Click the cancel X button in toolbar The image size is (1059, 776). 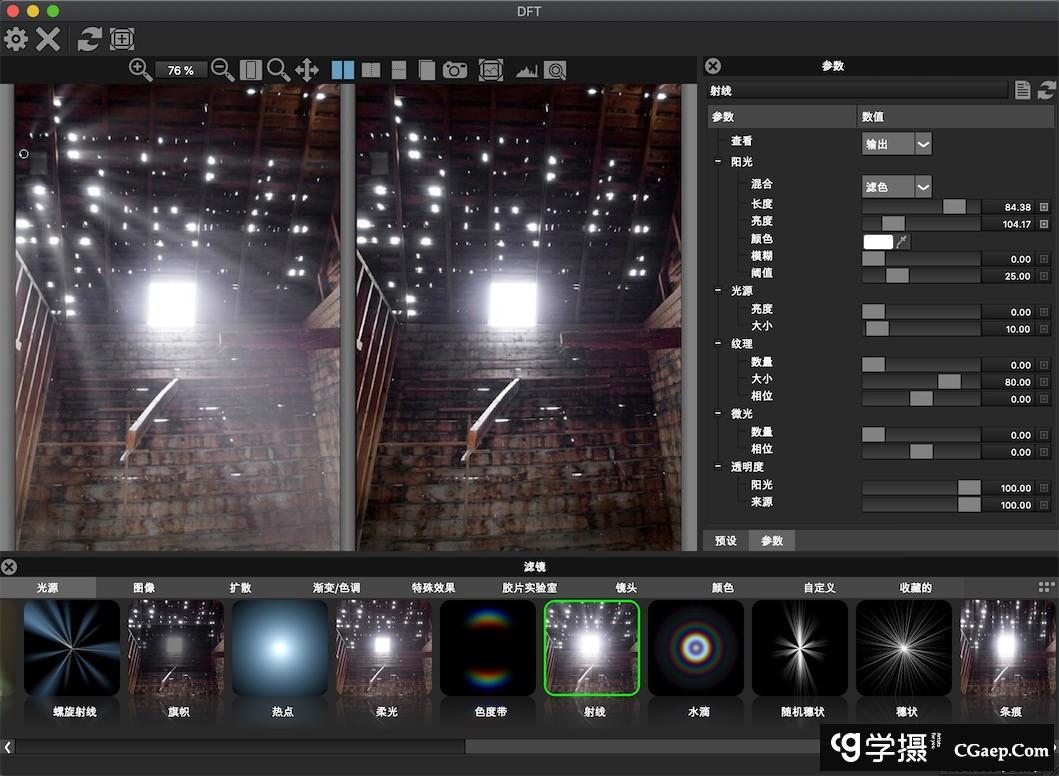48,40
